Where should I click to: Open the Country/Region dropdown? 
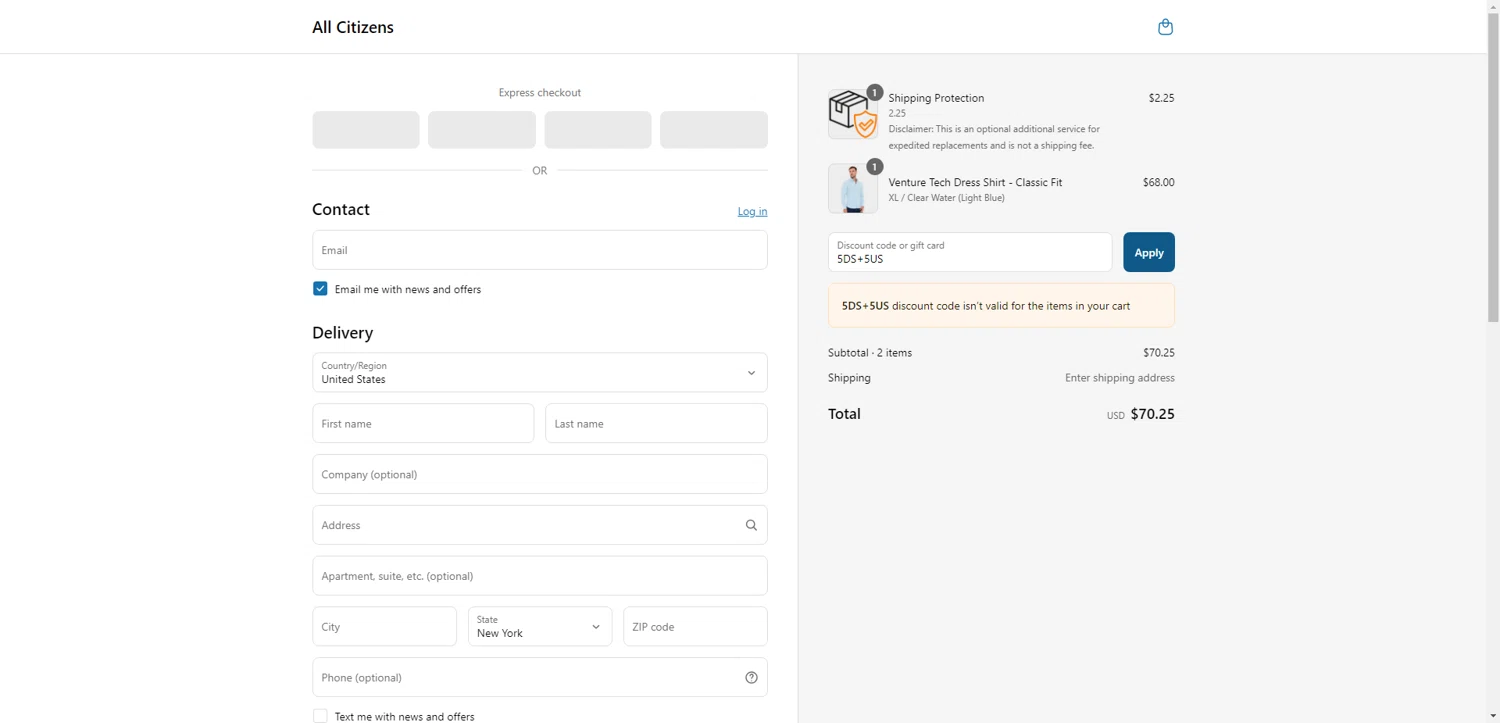coord(540,372)
